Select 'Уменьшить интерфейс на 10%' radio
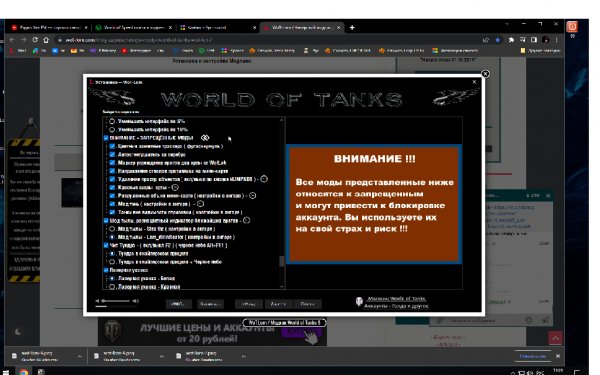The height and width of the screenshot is (375, 600). [112, 130]
